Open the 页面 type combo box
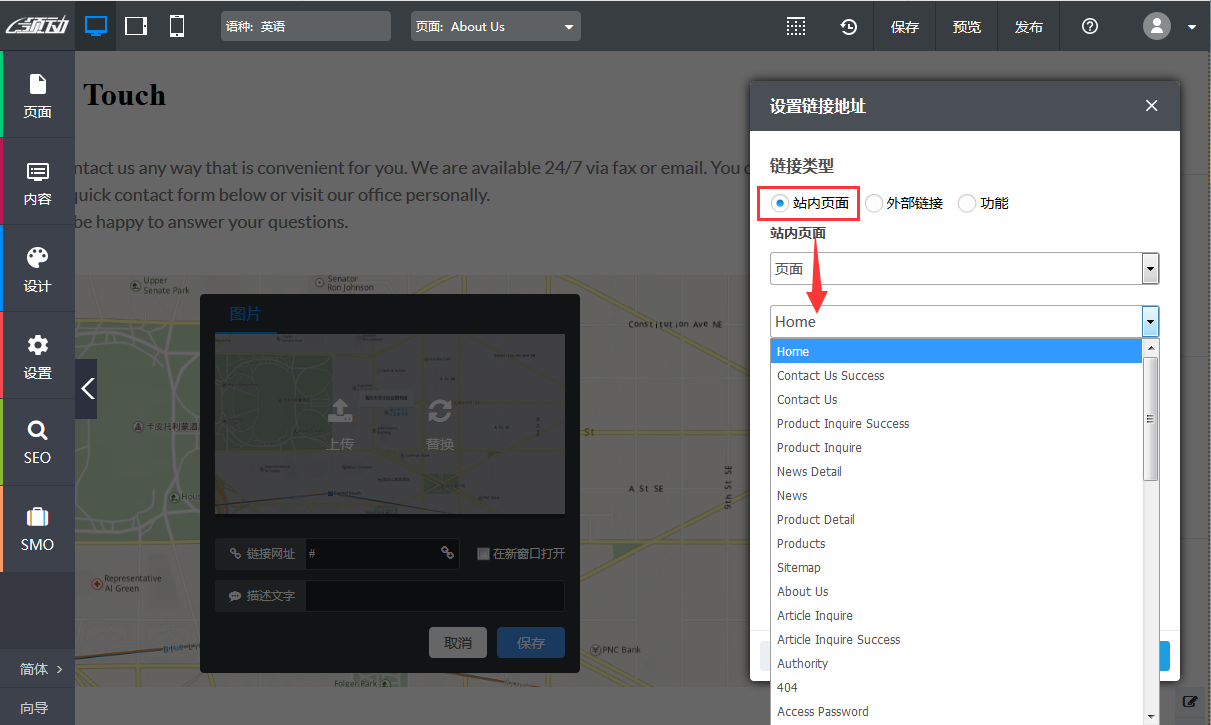 point(964,269)
